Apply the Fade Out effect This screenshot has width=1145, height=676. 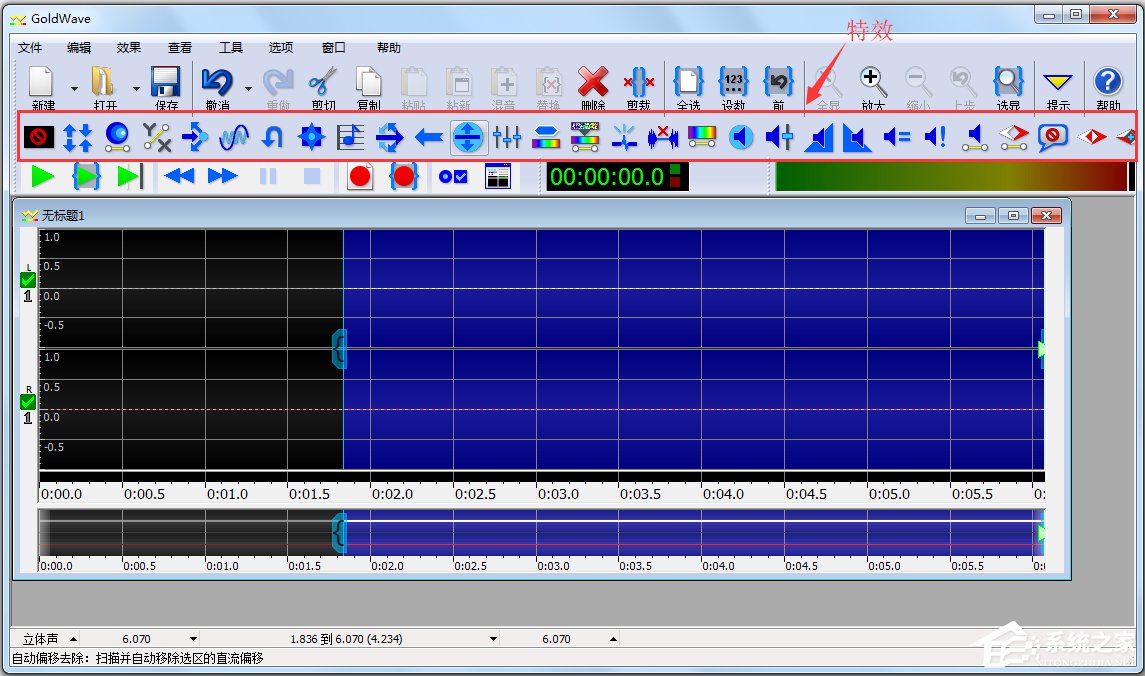[x=857, y=137]
